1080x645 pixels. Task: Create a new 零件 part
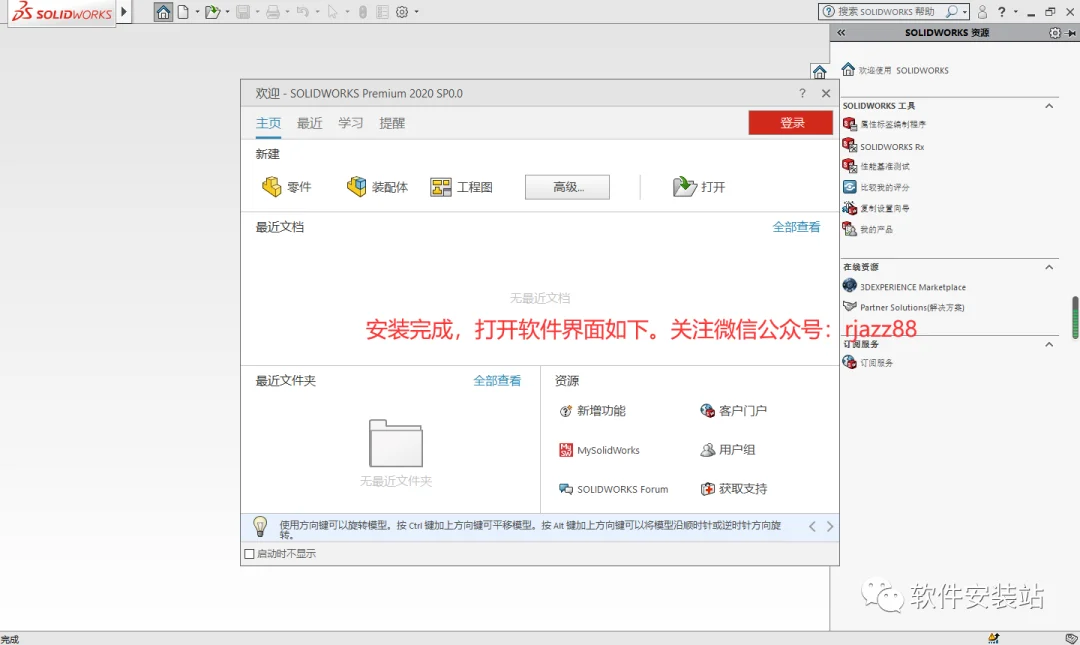287,187
